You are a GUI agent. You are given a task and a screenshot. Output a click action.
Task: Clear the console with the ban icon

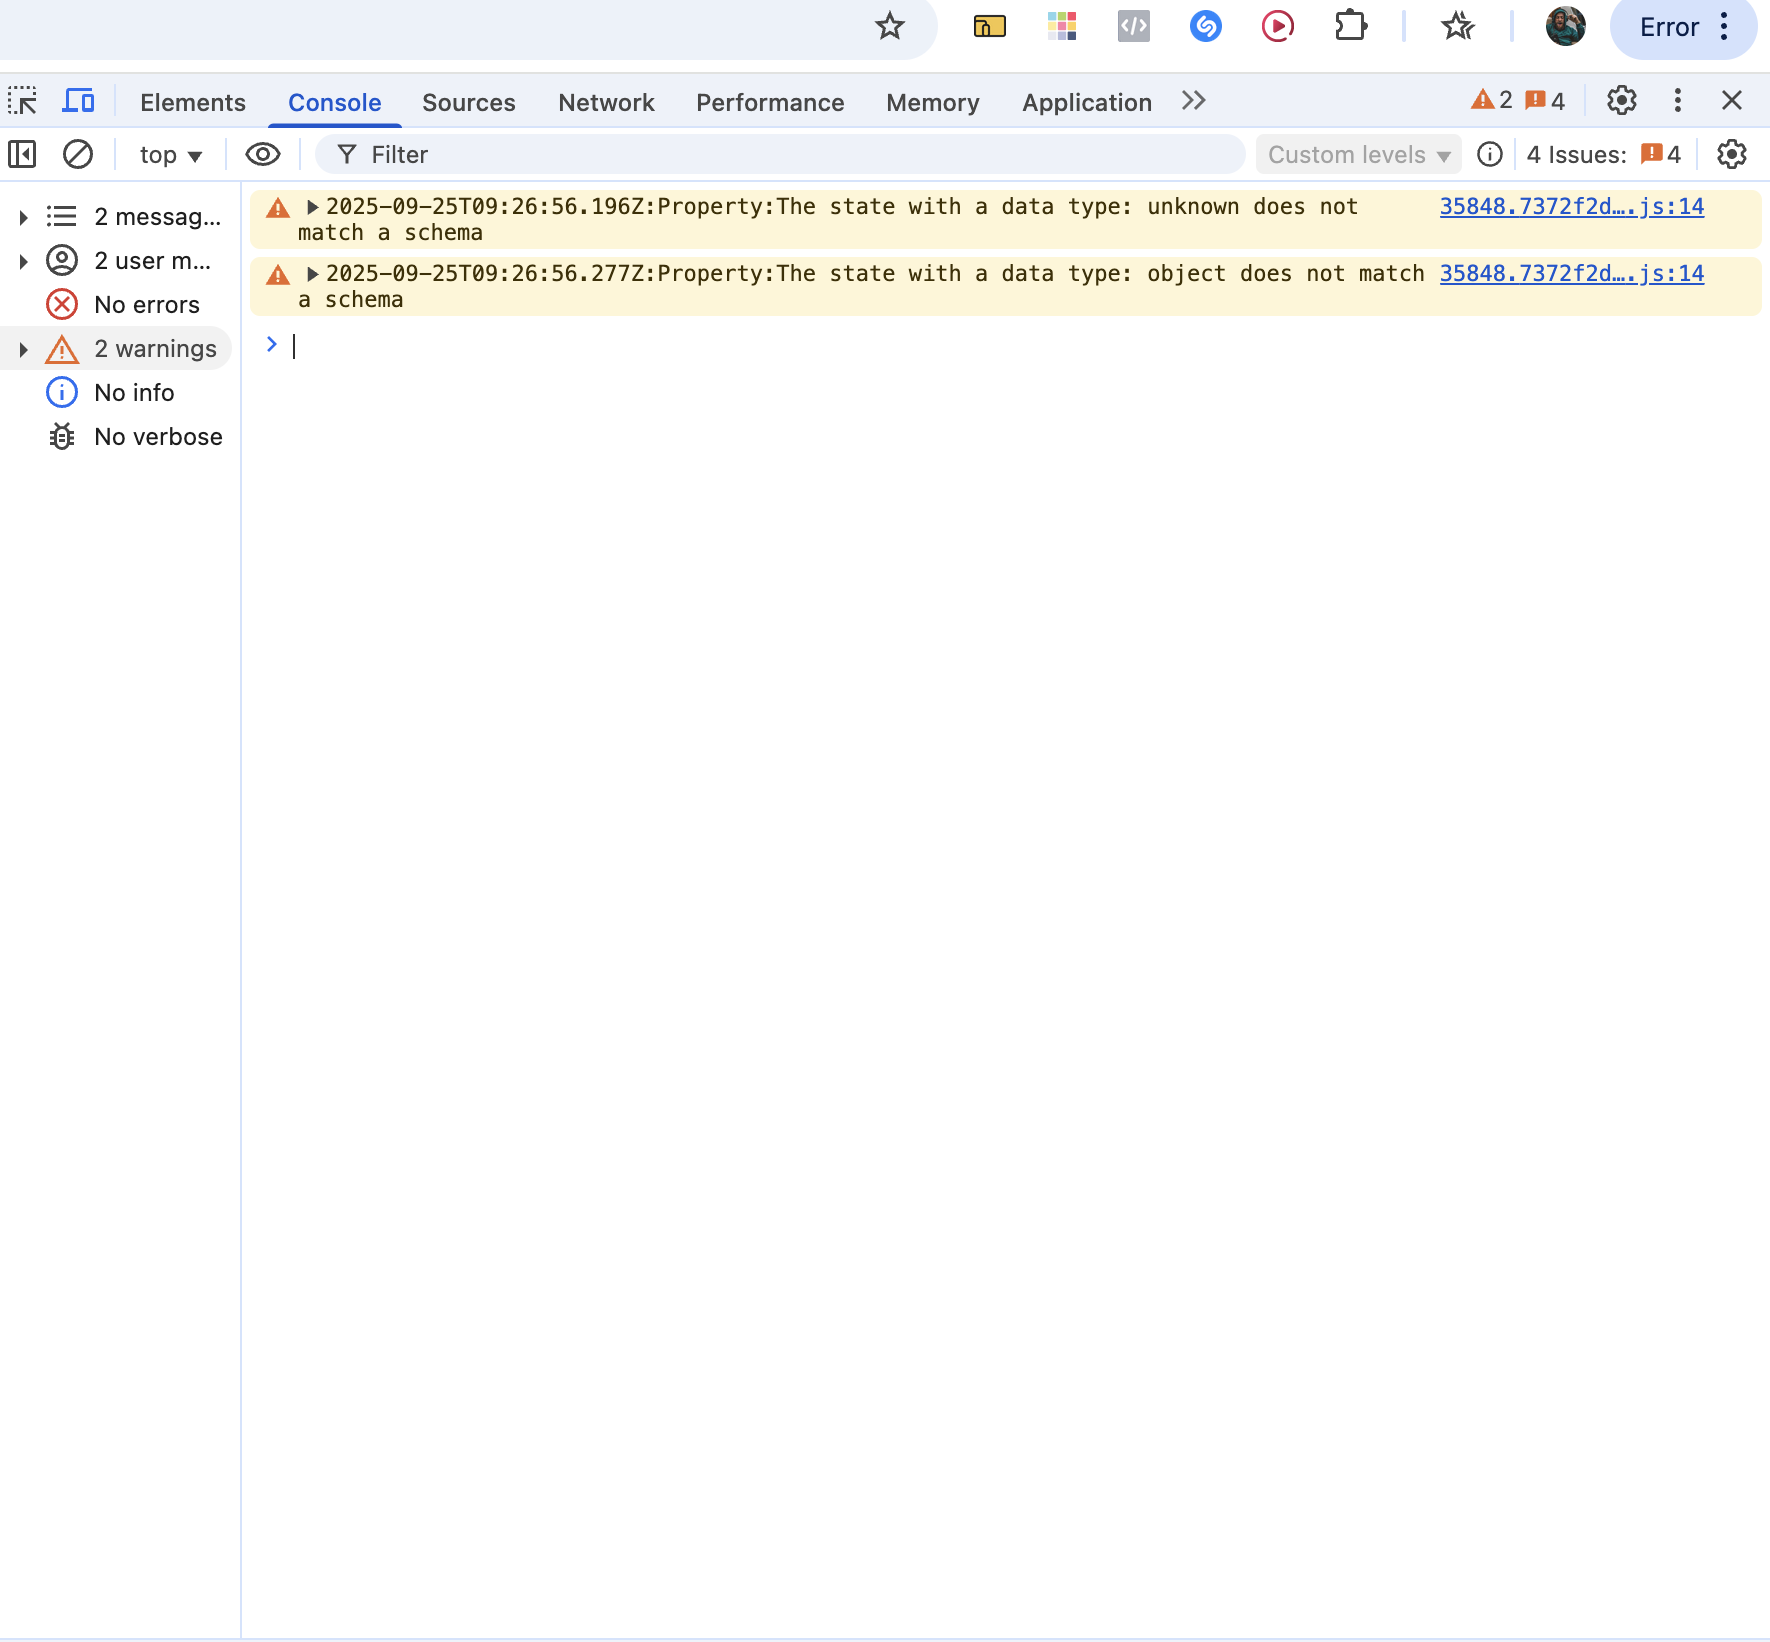pyautogui.click(x=78, y=154)
